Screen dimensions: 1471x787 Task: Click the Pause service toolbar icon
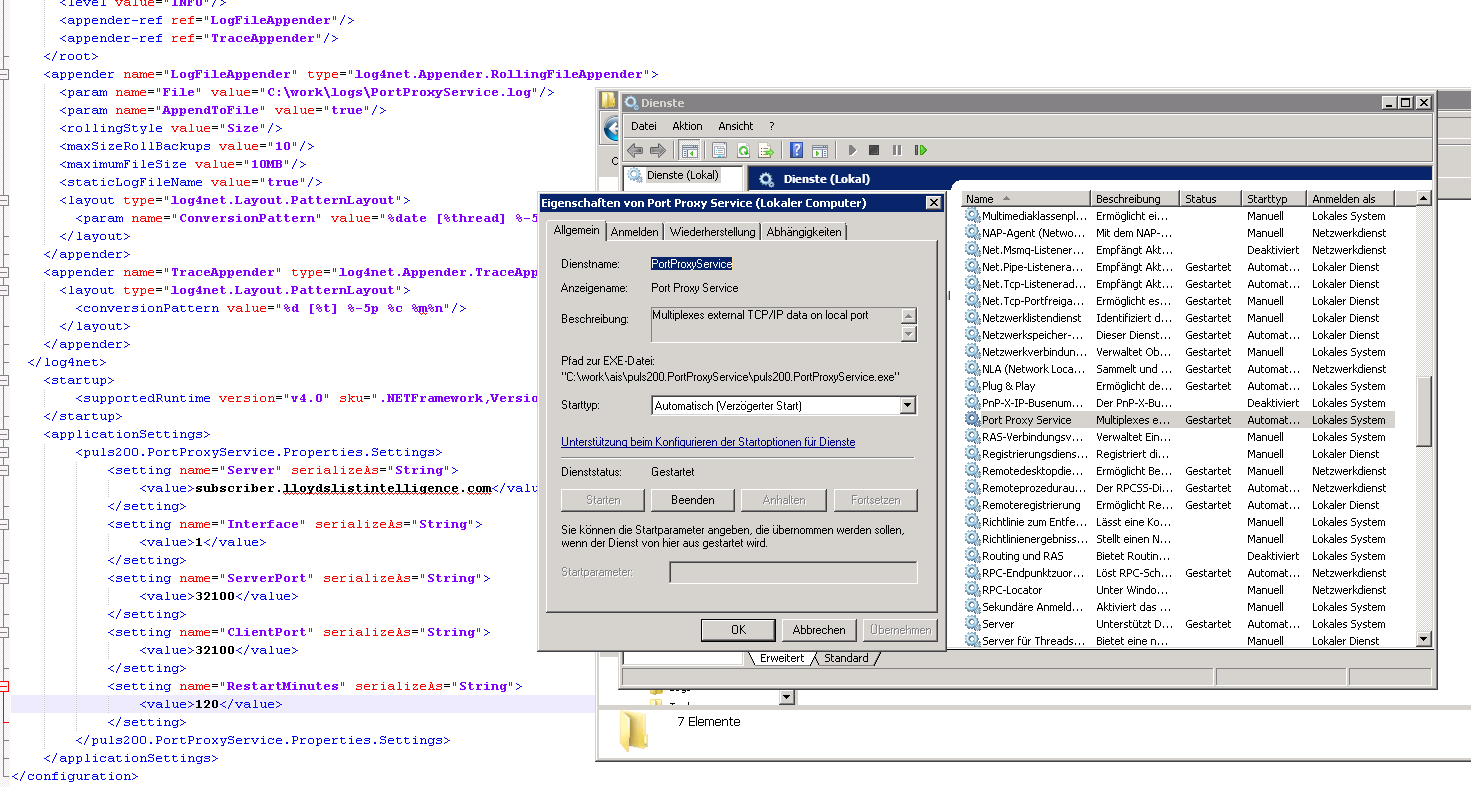pyautogui.click(x=897, y=150)
